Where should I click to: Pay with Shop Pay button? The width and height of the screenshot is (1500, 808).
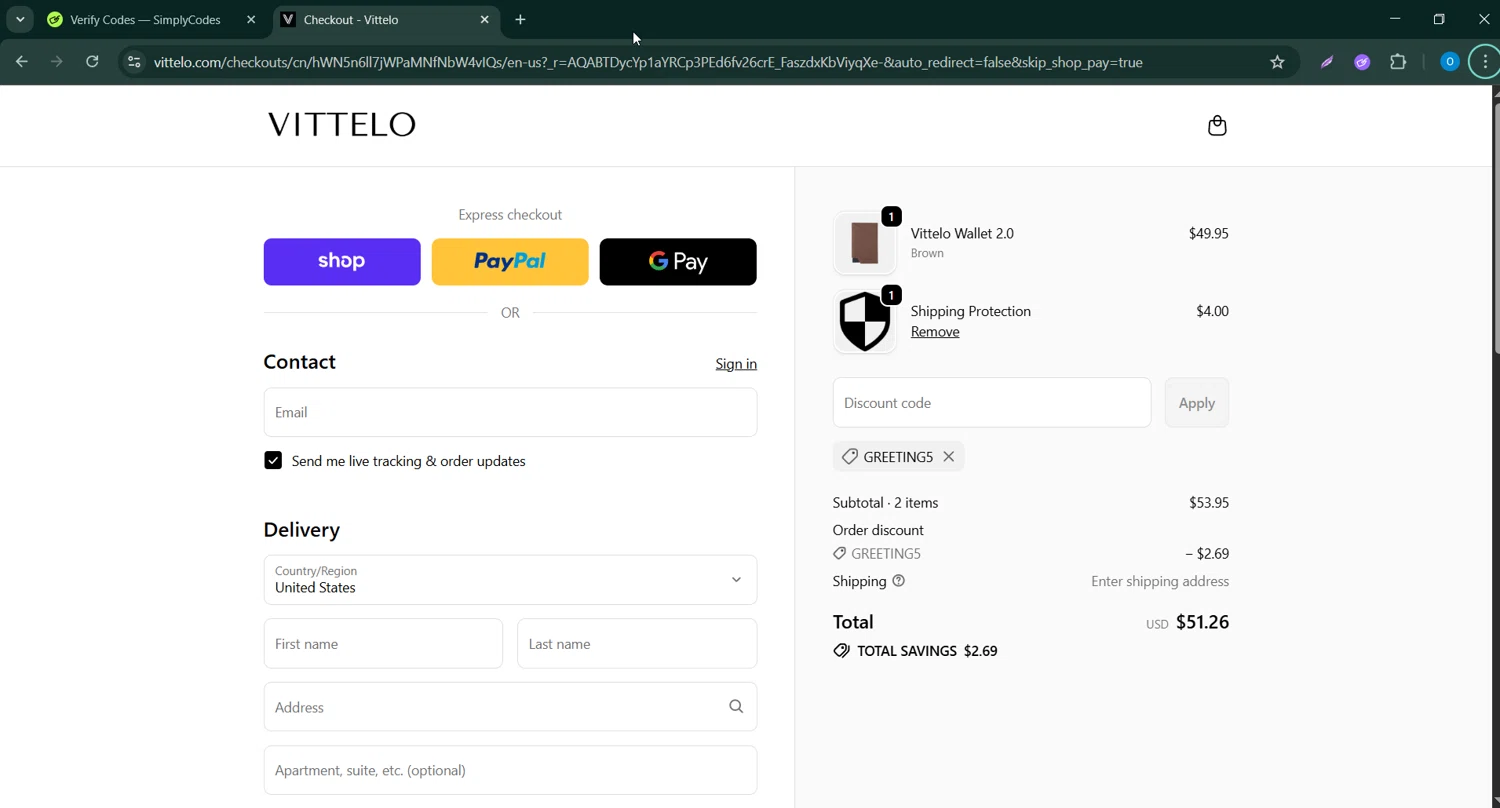click(342, 262)
